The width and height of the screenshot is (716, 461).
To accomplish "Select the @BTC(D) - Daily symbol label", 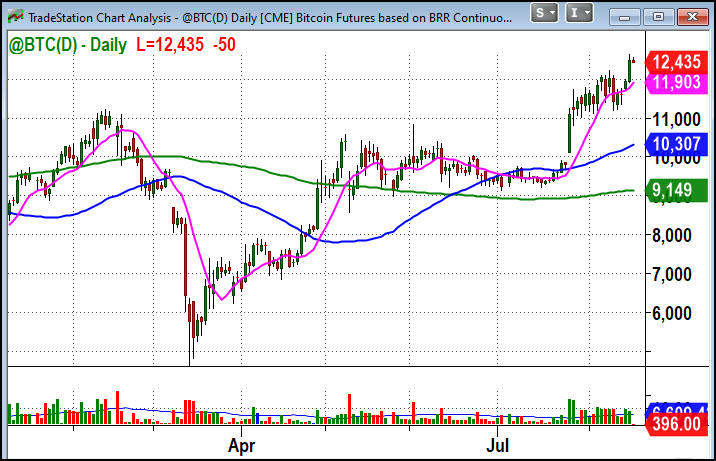I will pyautogui.click(x=68, y=45).
